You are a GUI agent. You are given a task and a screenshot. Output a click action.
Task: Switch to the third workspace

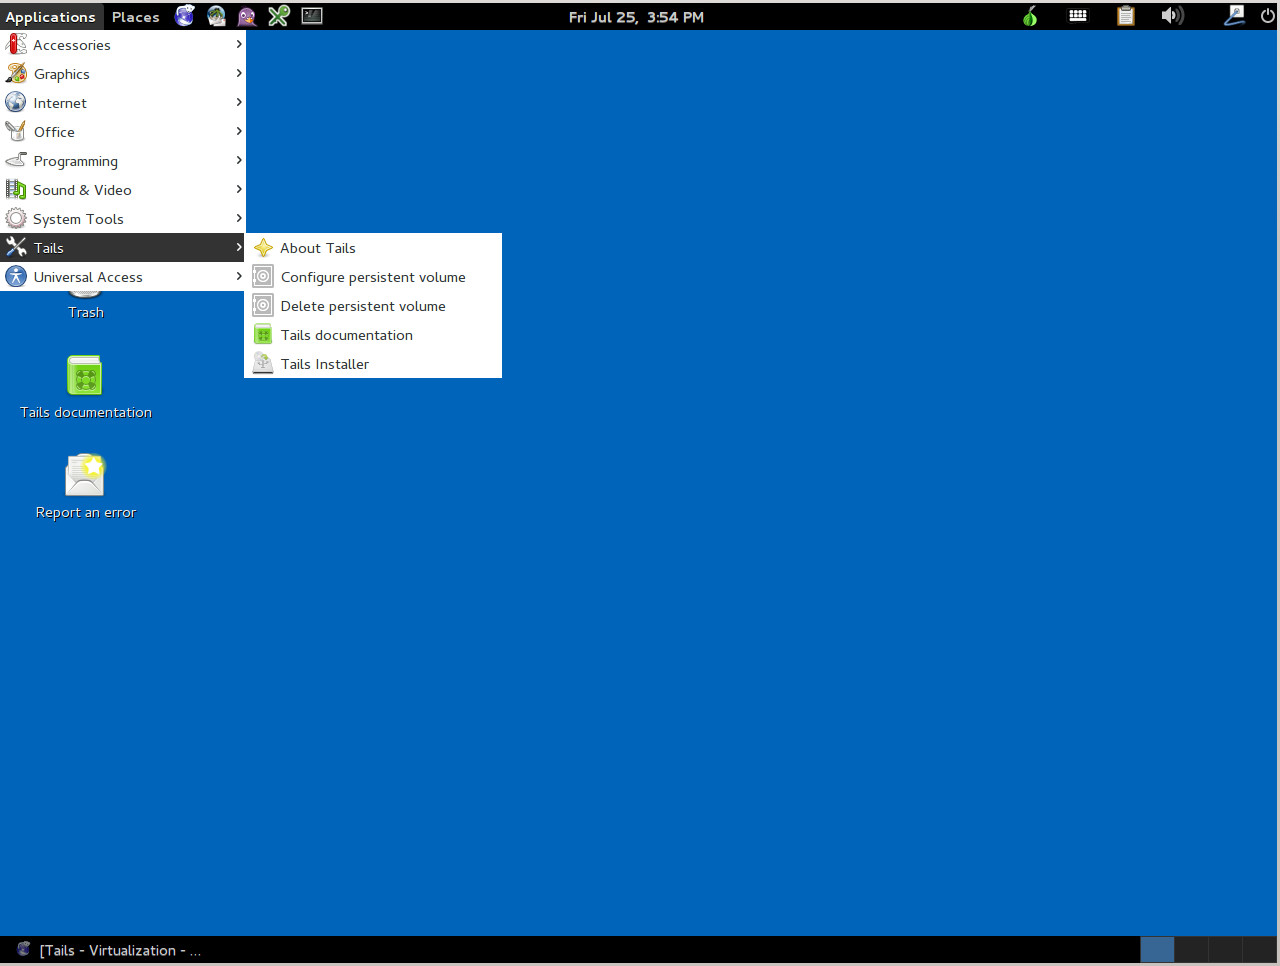tap(1225, 949)
